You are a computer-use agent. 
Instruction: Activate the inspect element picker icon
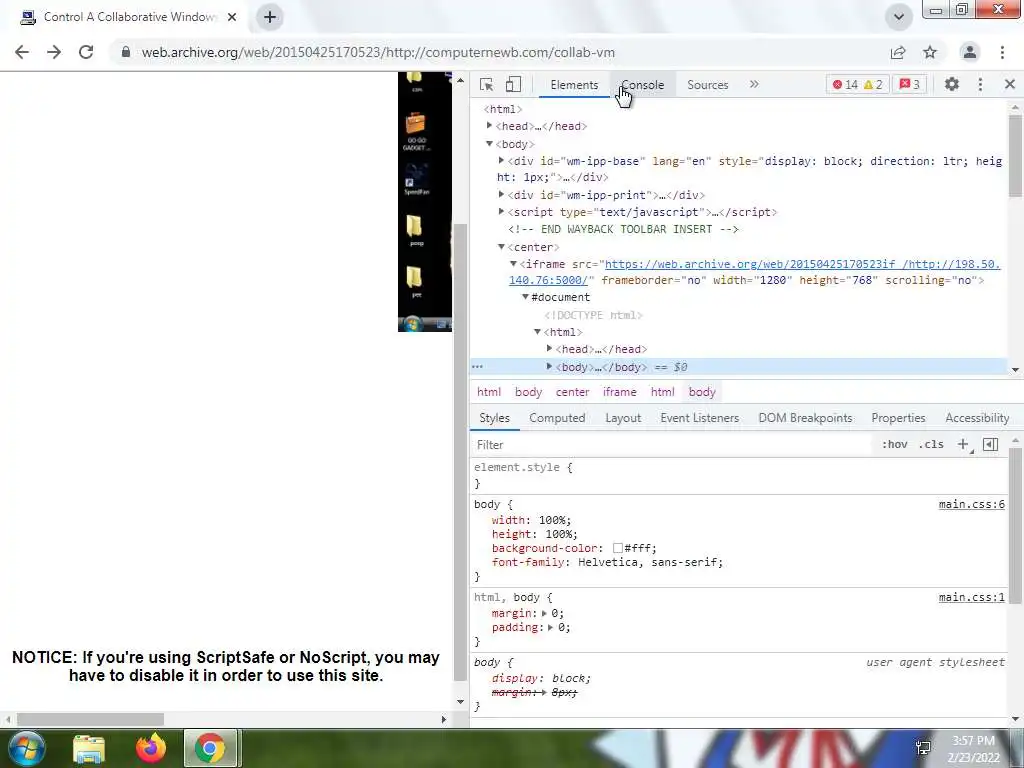tap(486, 84)
